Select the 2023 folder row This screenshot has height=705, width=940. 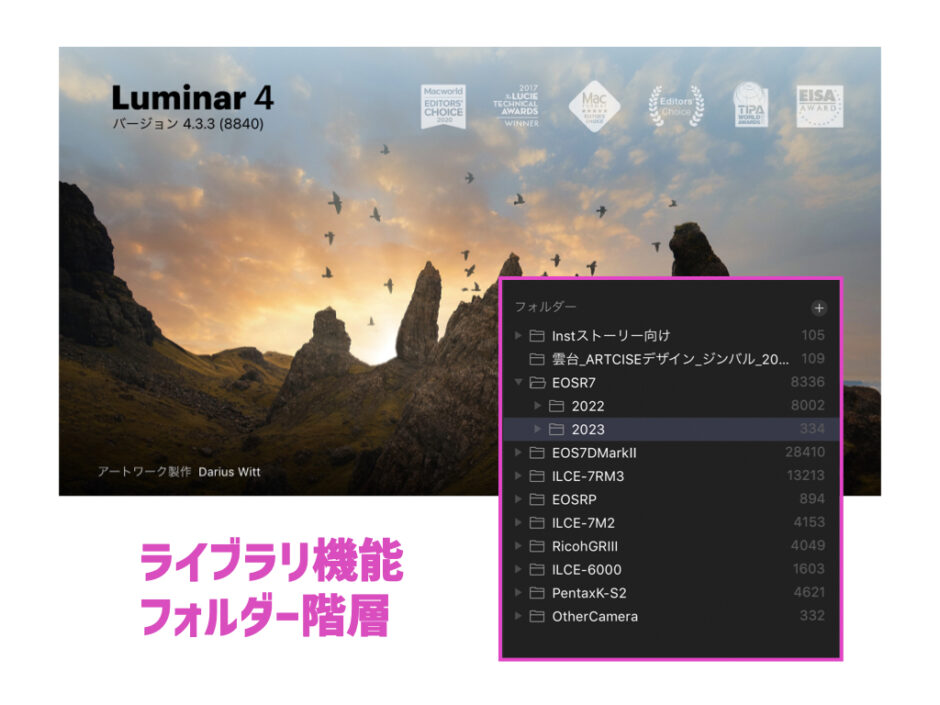click(x=670, y=429)
